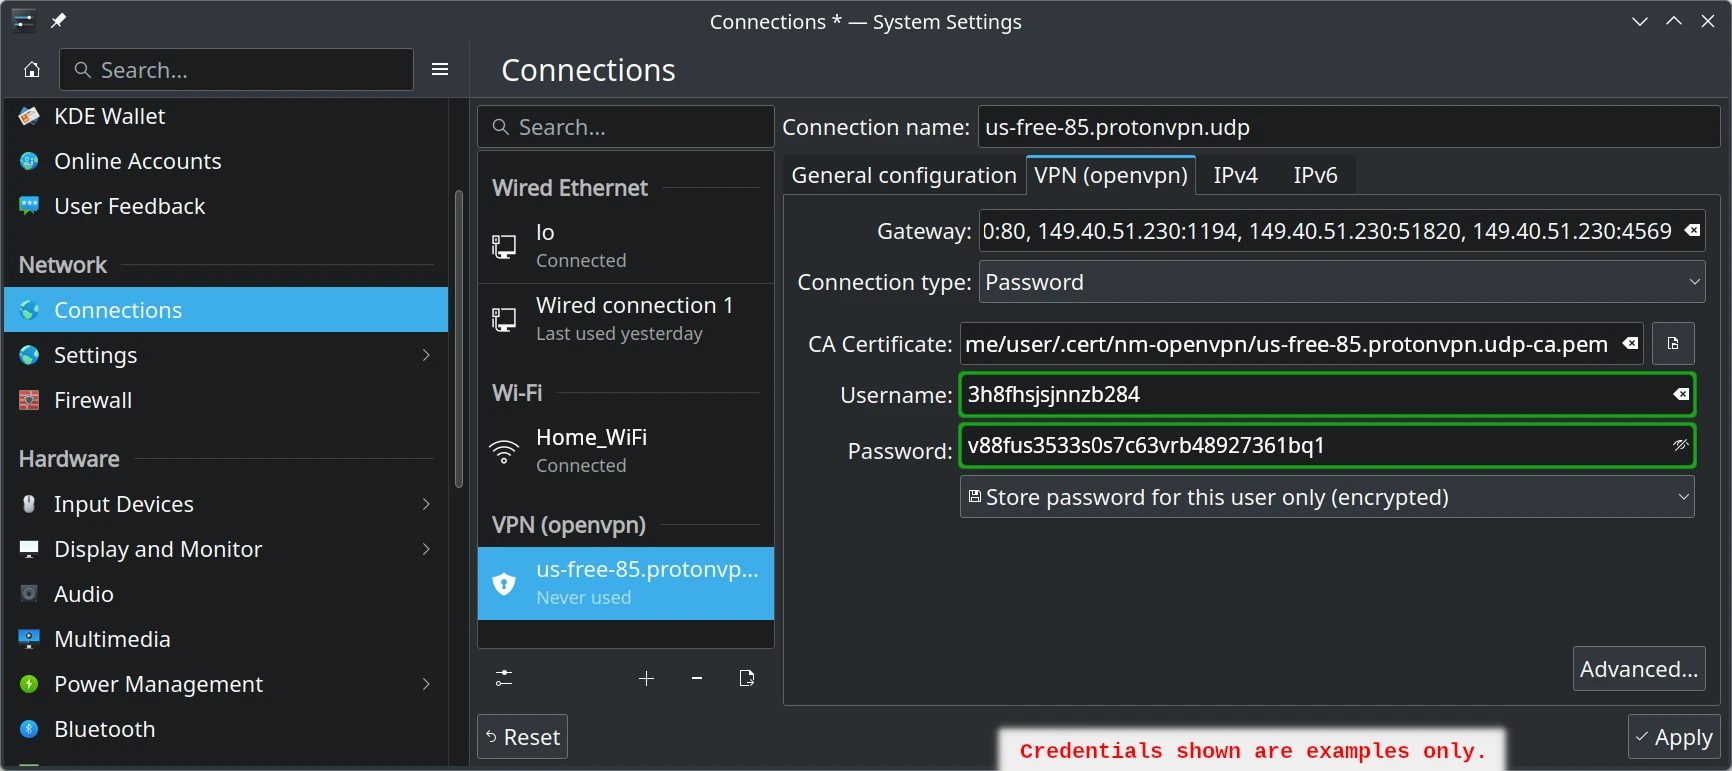Screen dimensions: 1732x771
Task: Clear the Gateway field with its icon
Action: (1692, 231)
